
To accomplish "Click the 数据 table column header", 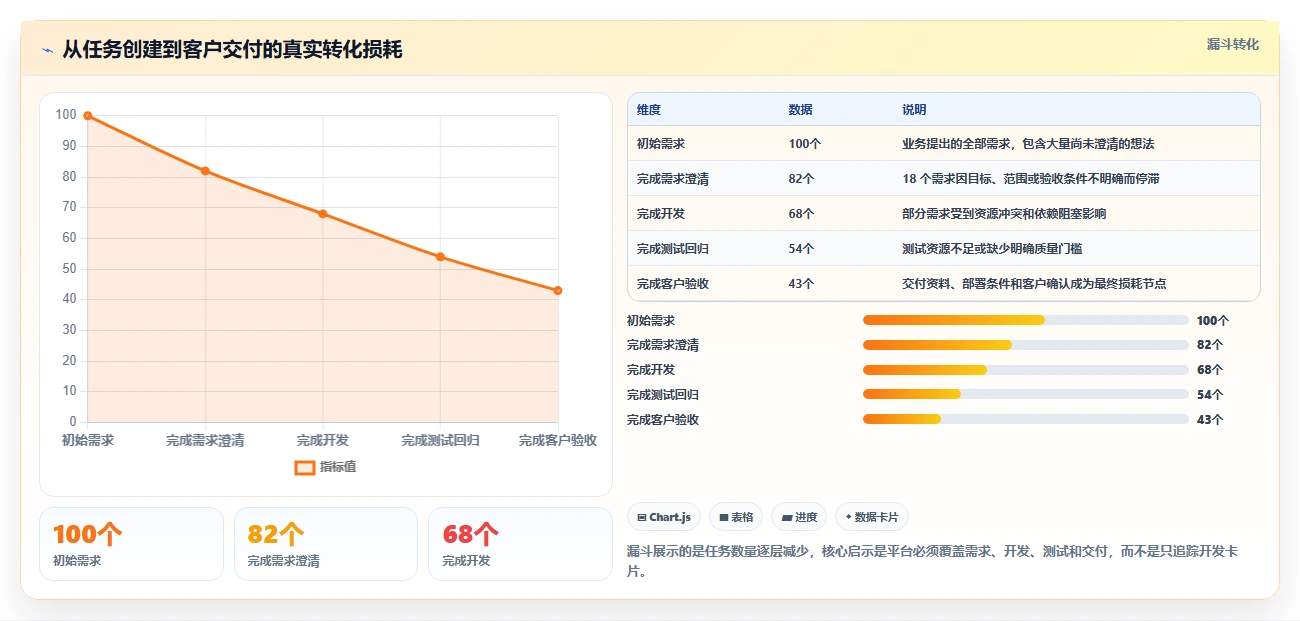I will (x=800, y=110).
